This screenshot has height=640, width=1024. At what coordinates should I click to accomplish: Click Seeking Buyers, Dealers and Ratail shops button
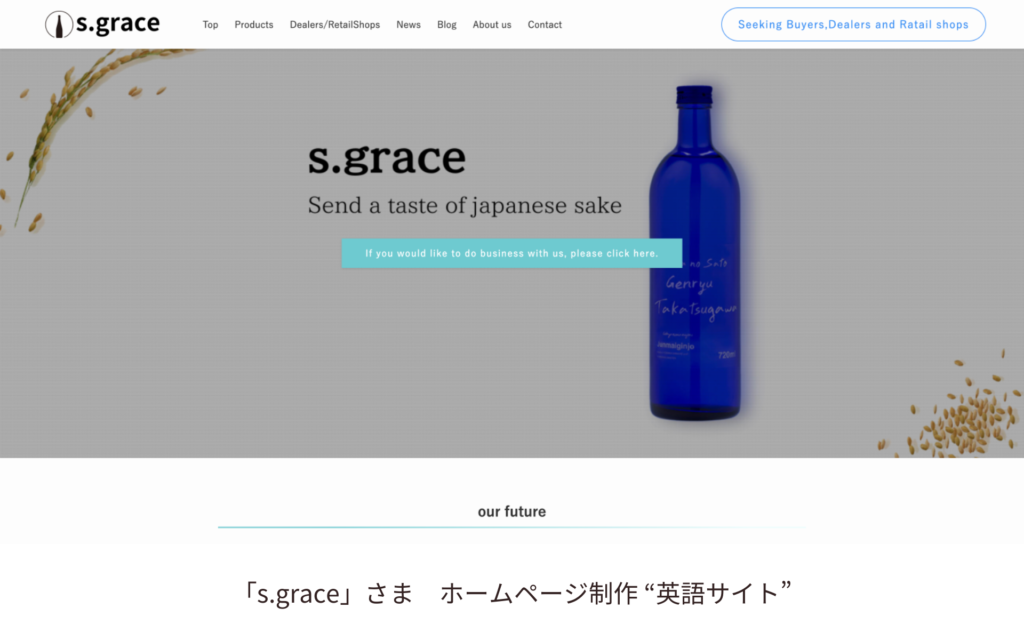(853, 25)
